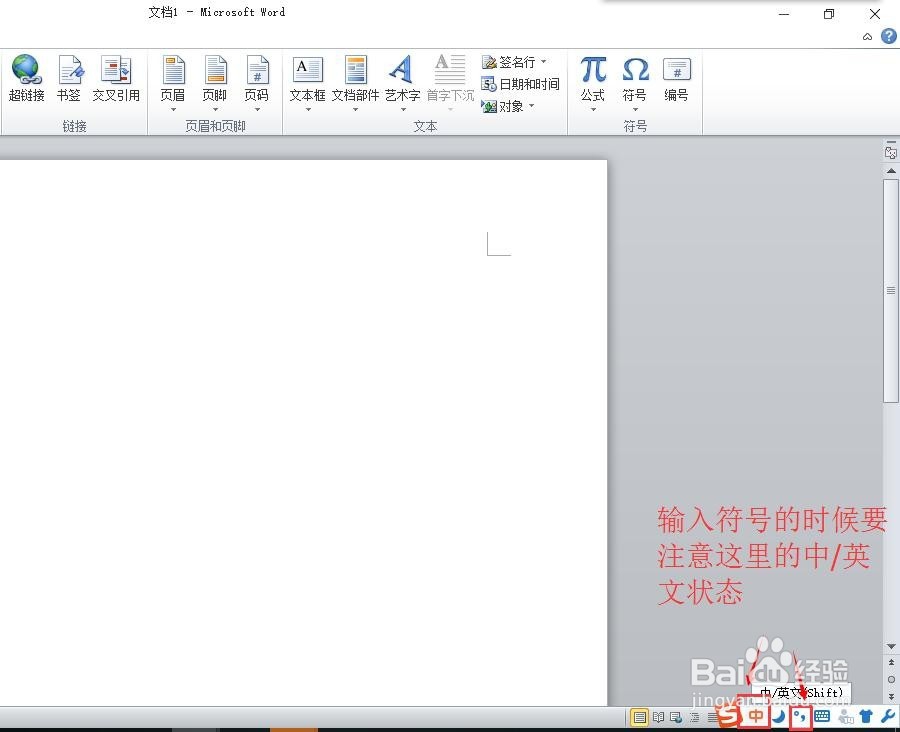This screenshot has height=732, width=900.
Task: Open header options via 页眉 button
Action: click(x=173, y=78)
